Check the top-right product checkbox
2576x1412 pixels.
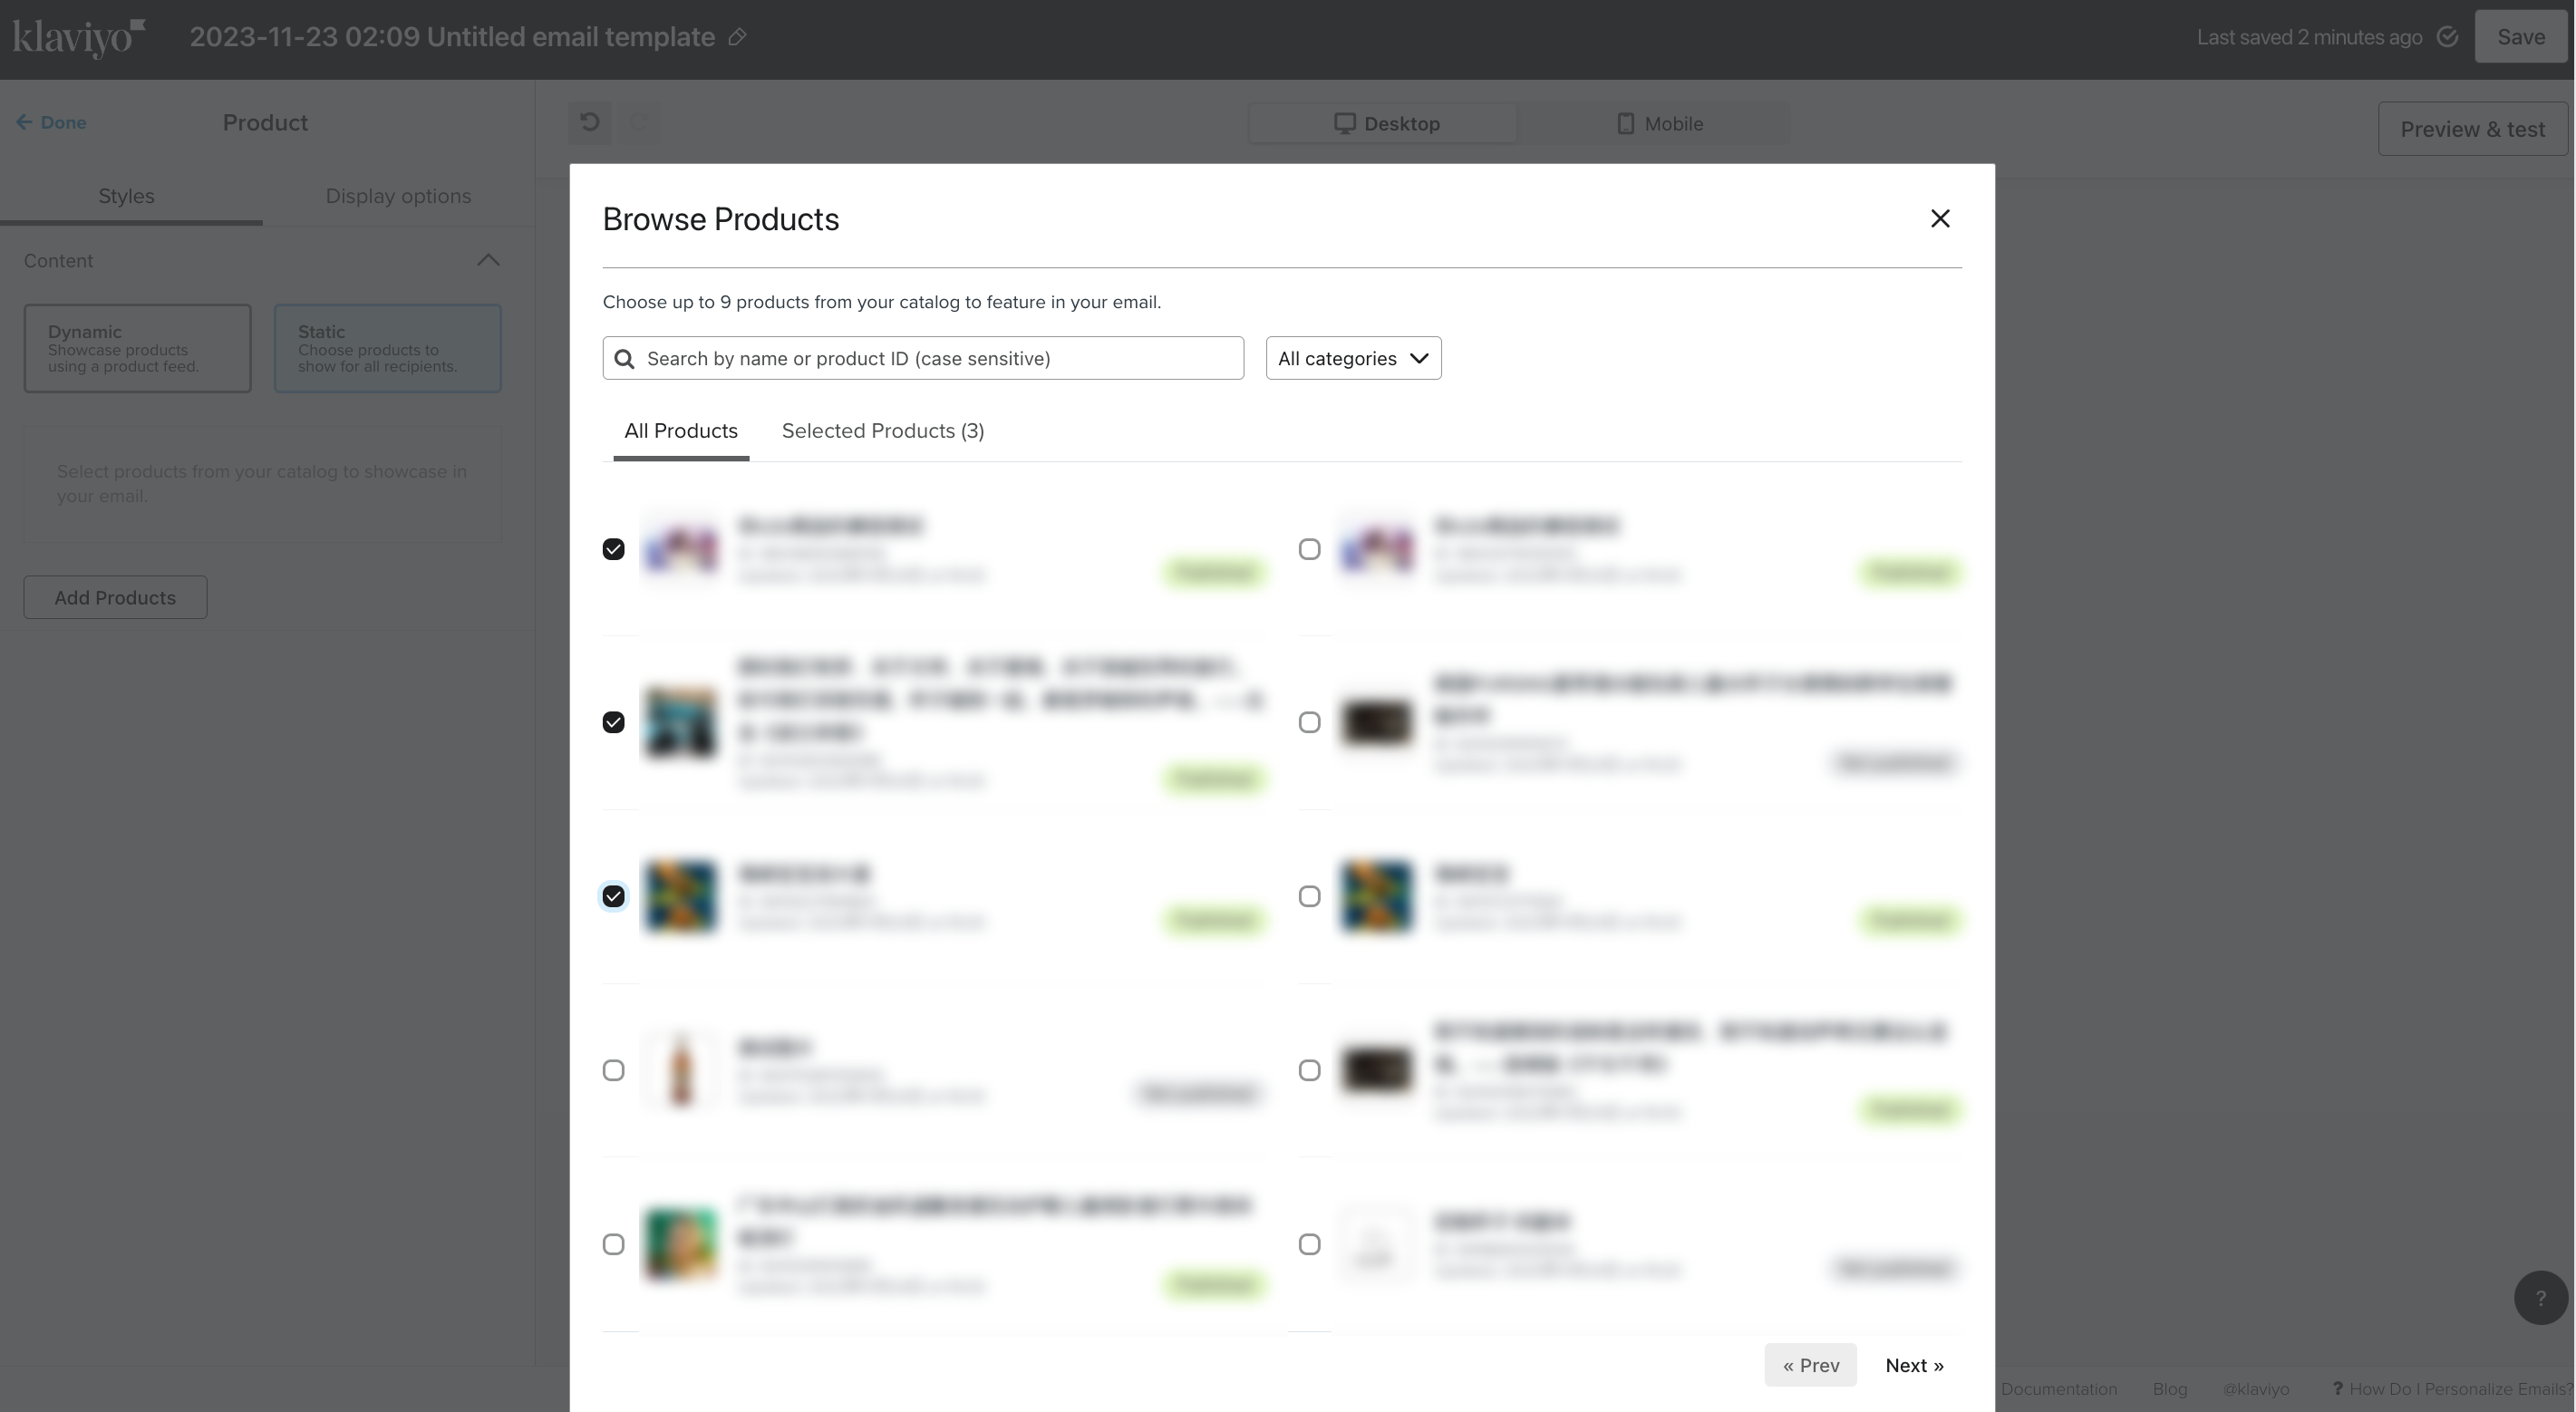pyautogui.click(x=1309, y=549)
